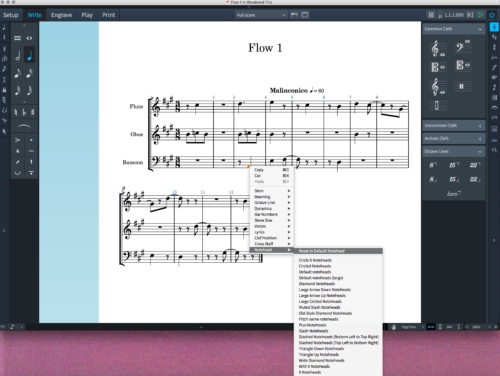Click the Malinconico tempo marking
Viewport: 500px width, 376px height.
tap(289, 90)
